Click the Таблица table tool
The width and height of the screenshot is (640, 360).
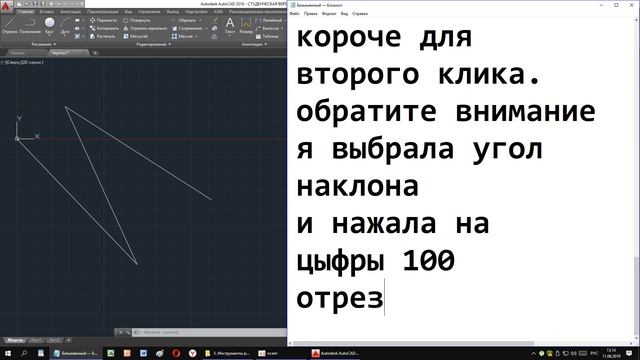click(x=267, y=36)
